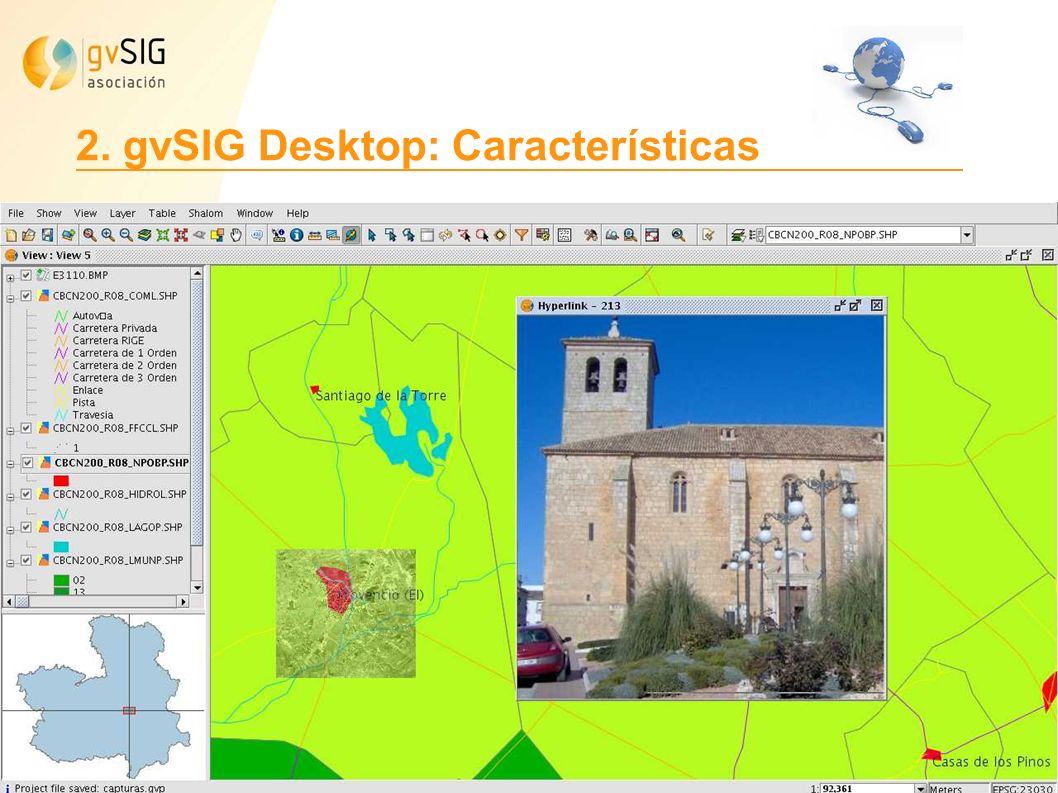Open the File menu
The width and height of the screenshot is (1058, 793).
pos(16,213)
